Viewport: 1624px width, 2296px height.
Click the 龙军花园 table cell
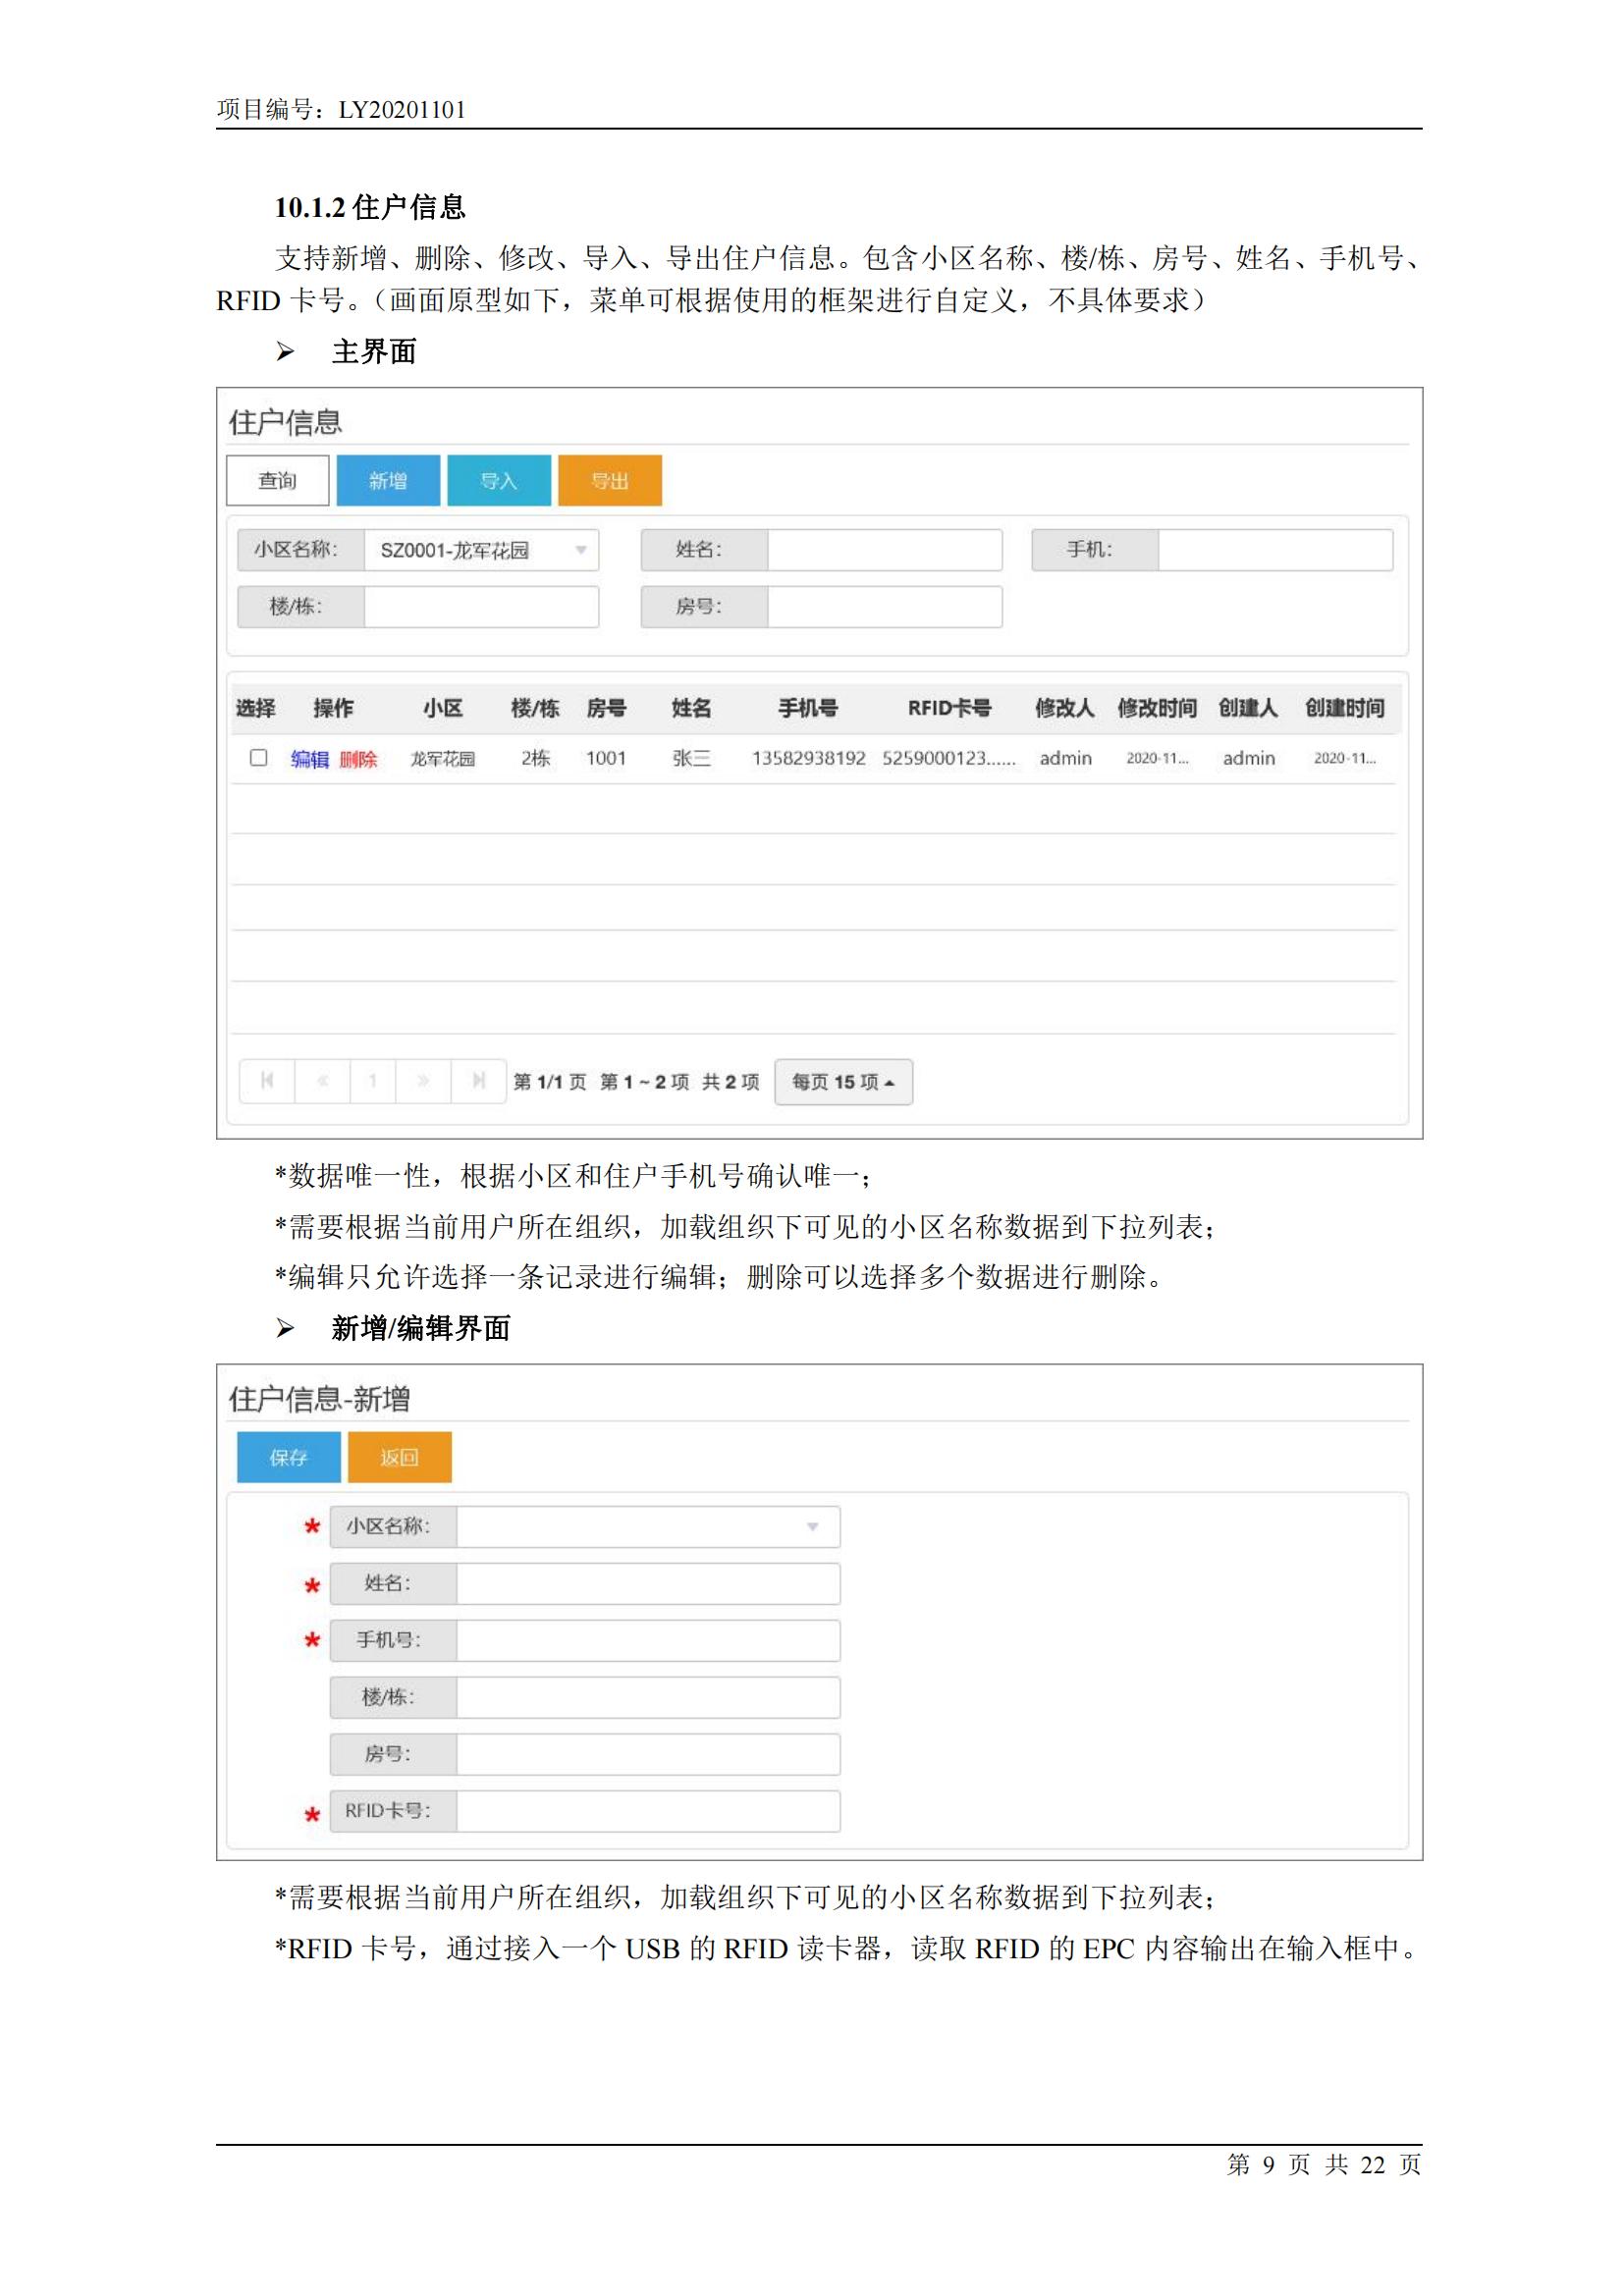click(x=442, y=759)
